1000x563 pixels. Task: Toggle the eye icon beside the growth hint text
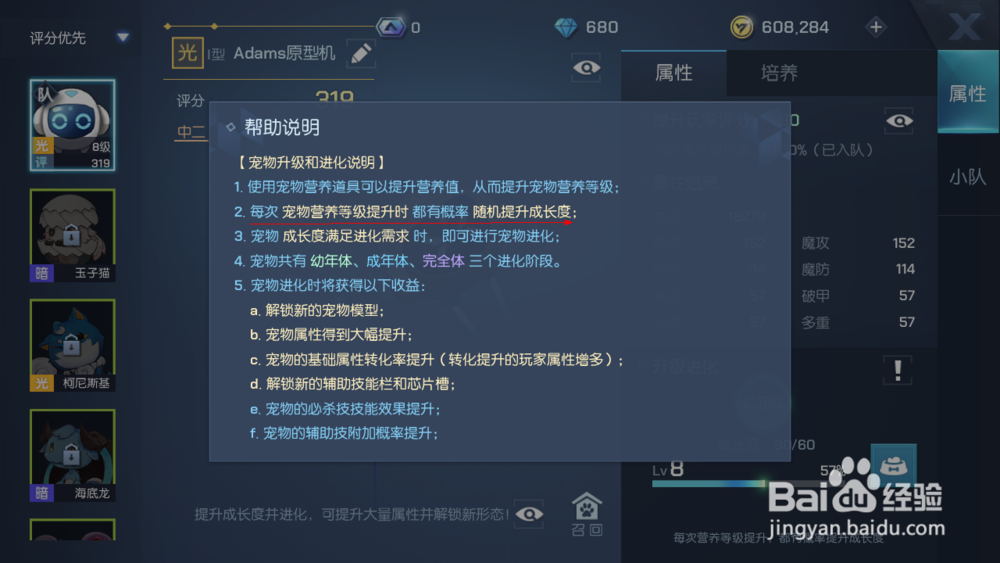tap(529, 514)
